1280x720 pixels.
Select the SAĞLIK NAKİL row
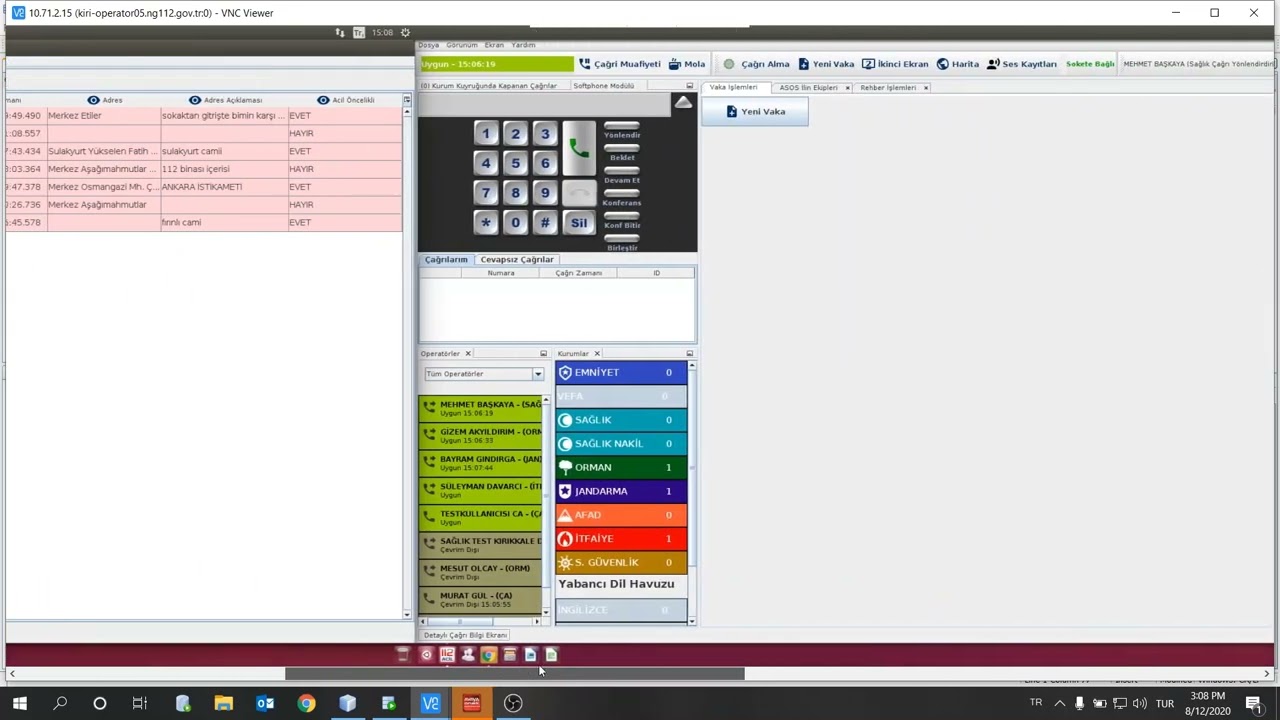(621, 444)
